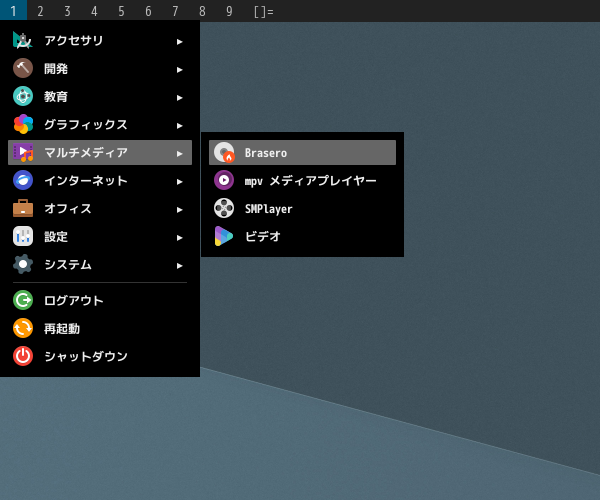Click the globe icon for インターネット
The width and height of the screenshot is (600, 500).
point(23,180)
